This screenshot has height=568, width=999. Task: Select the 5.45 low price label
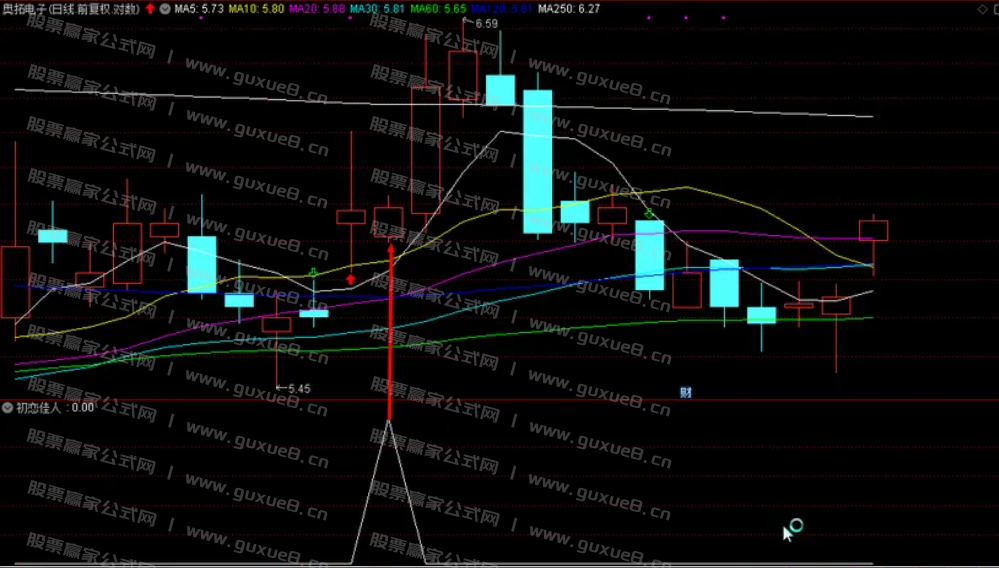tap(297, 388)
